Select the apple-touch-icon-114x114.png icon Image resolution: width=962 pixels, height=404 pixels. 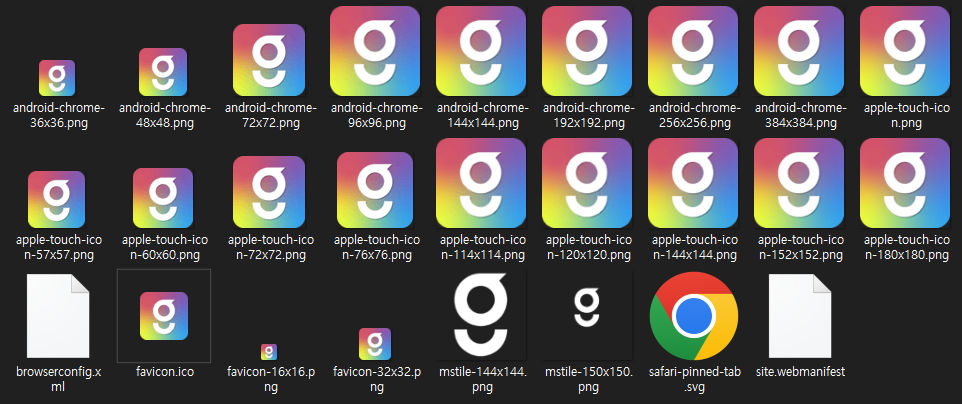pos(481,183)
